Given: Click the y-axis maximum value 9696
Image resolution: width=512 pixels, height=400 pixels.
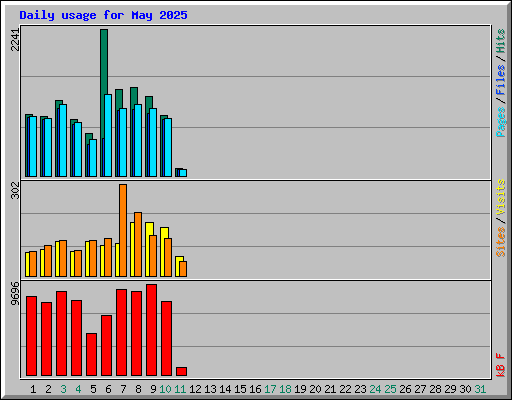Looking at the screenshot, I should click(x=15, y=294).
